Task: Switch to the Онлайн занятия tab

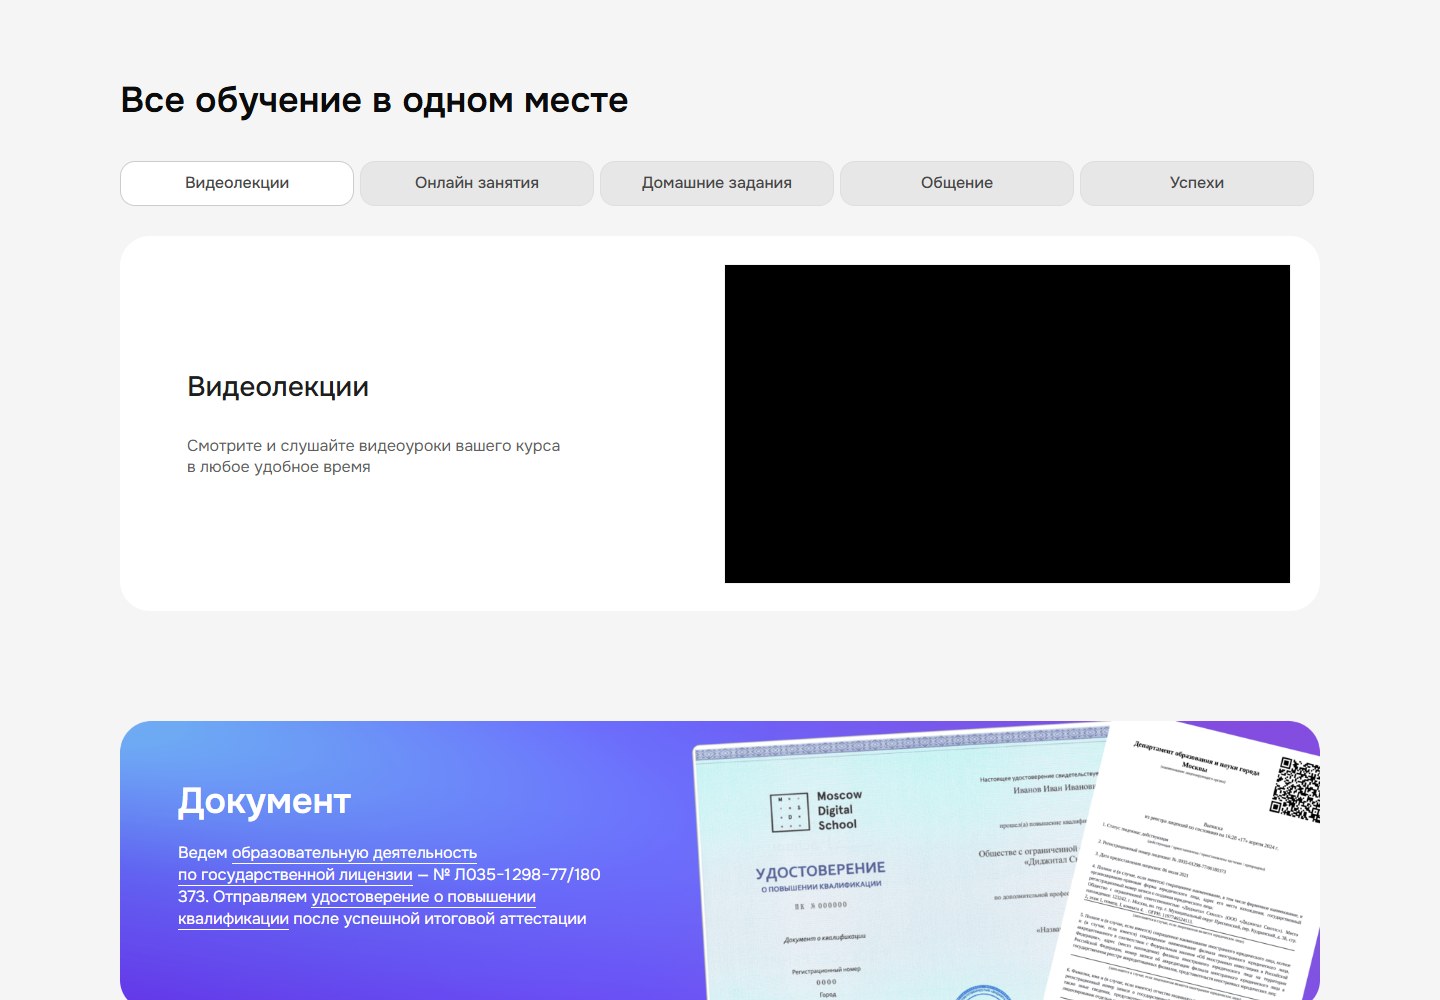Action: click(477, 183)
